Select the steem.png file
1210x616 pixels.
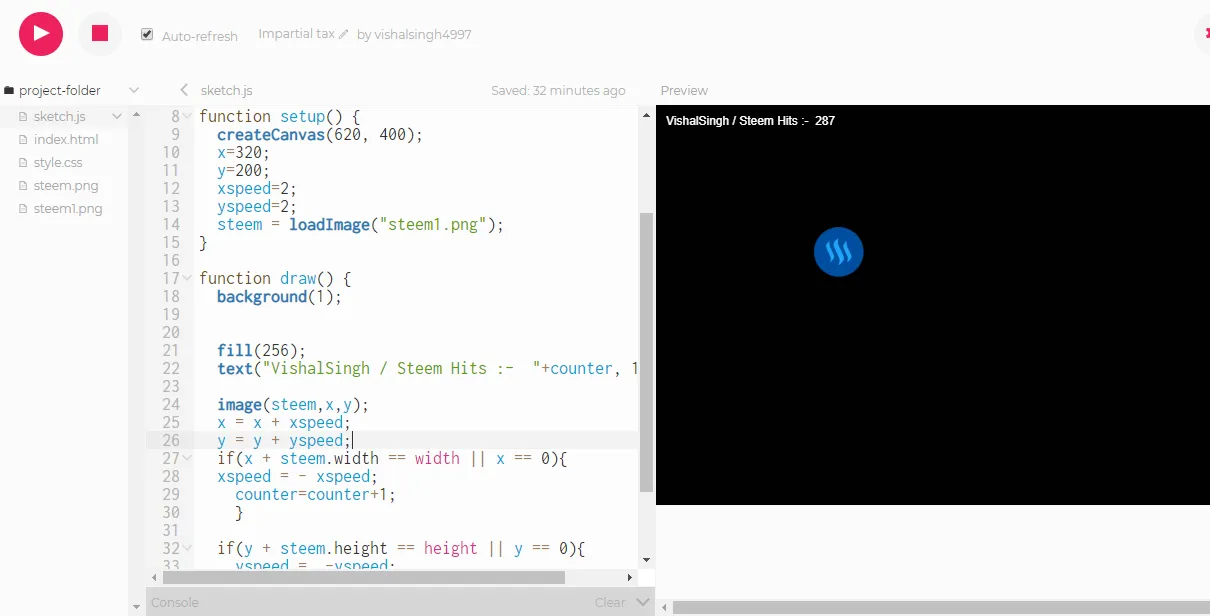click(x=66, y=185)
